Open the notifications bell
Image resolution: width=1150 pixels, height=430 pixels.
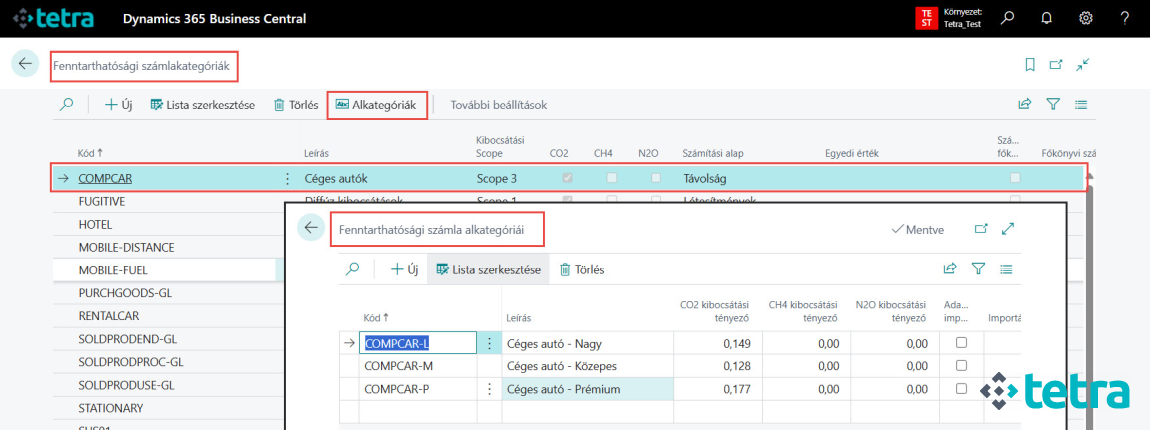point(1047,18)
